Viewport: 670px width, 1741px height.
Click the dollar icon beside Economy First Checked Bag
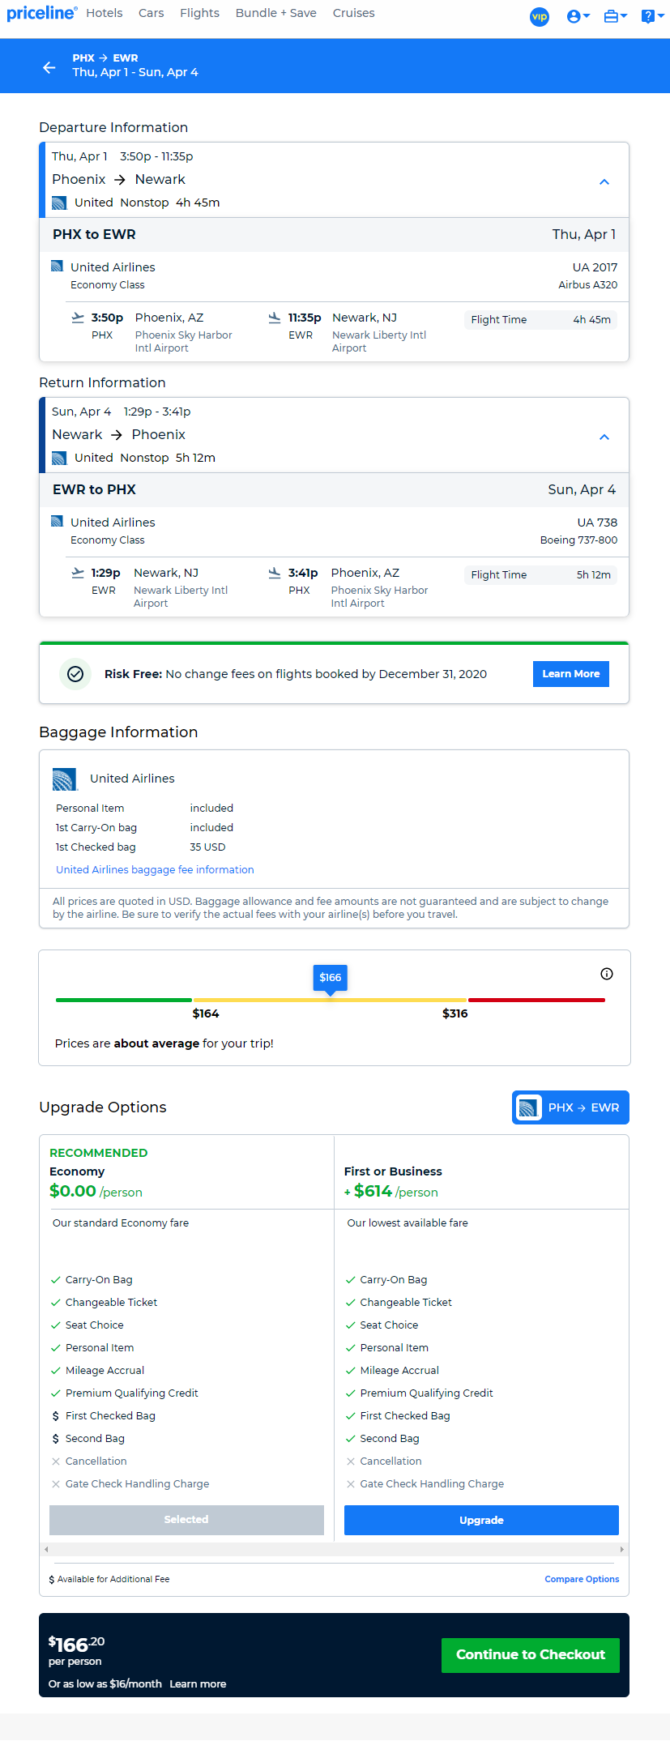click(x=56, y=1416)
